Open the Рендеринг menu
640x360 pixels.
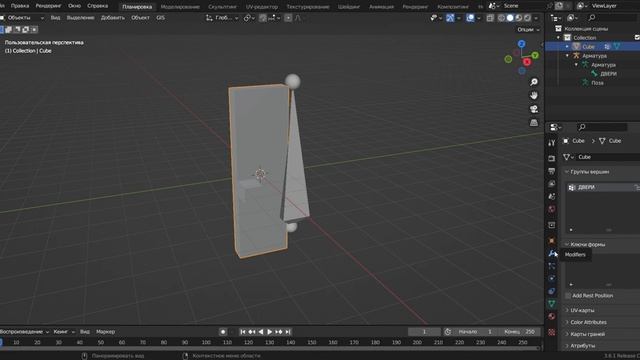[48, 6]
